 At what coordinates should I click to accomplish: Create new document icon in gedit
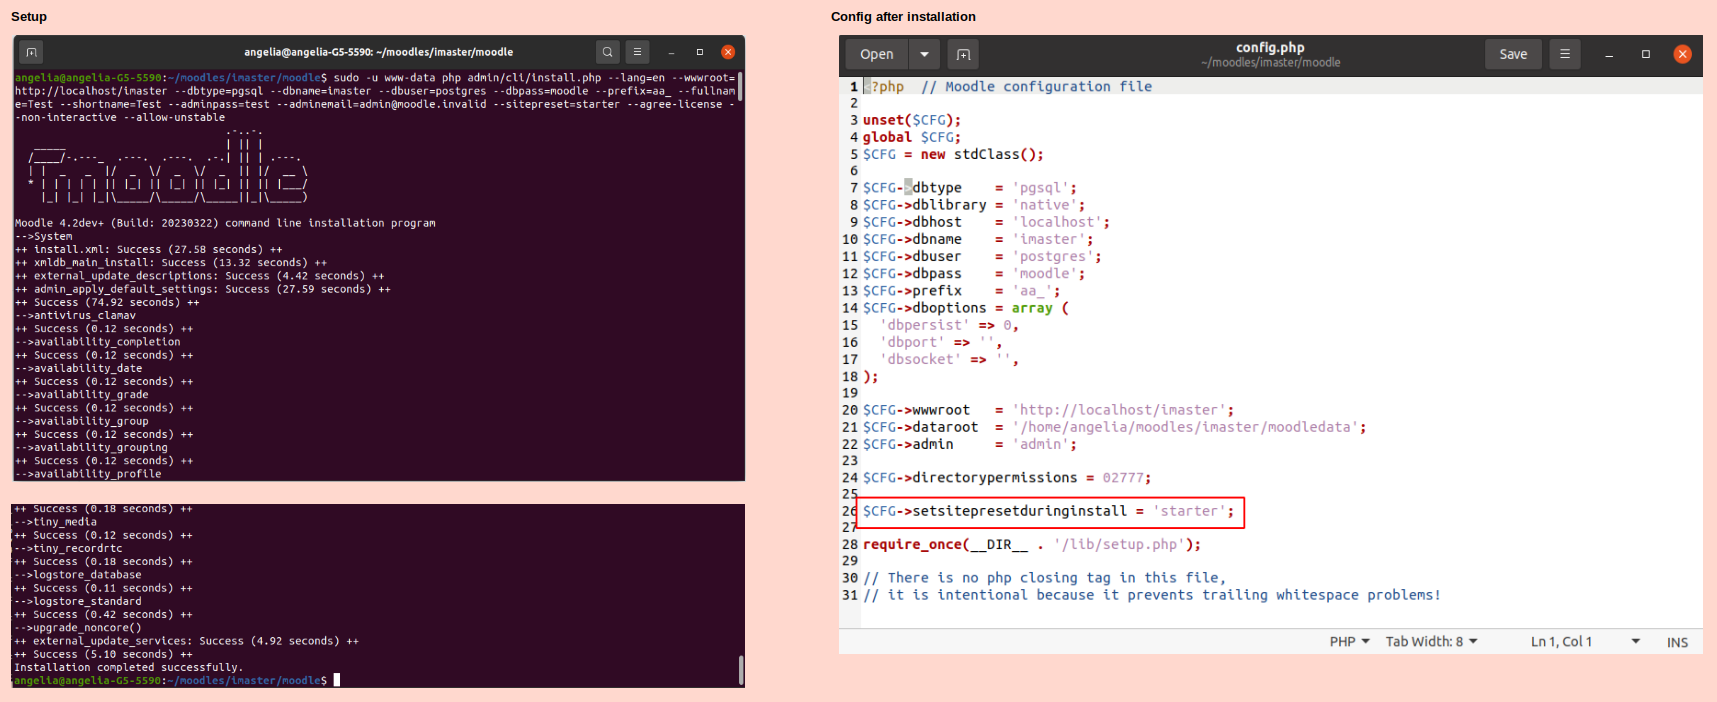click(963, 54)
